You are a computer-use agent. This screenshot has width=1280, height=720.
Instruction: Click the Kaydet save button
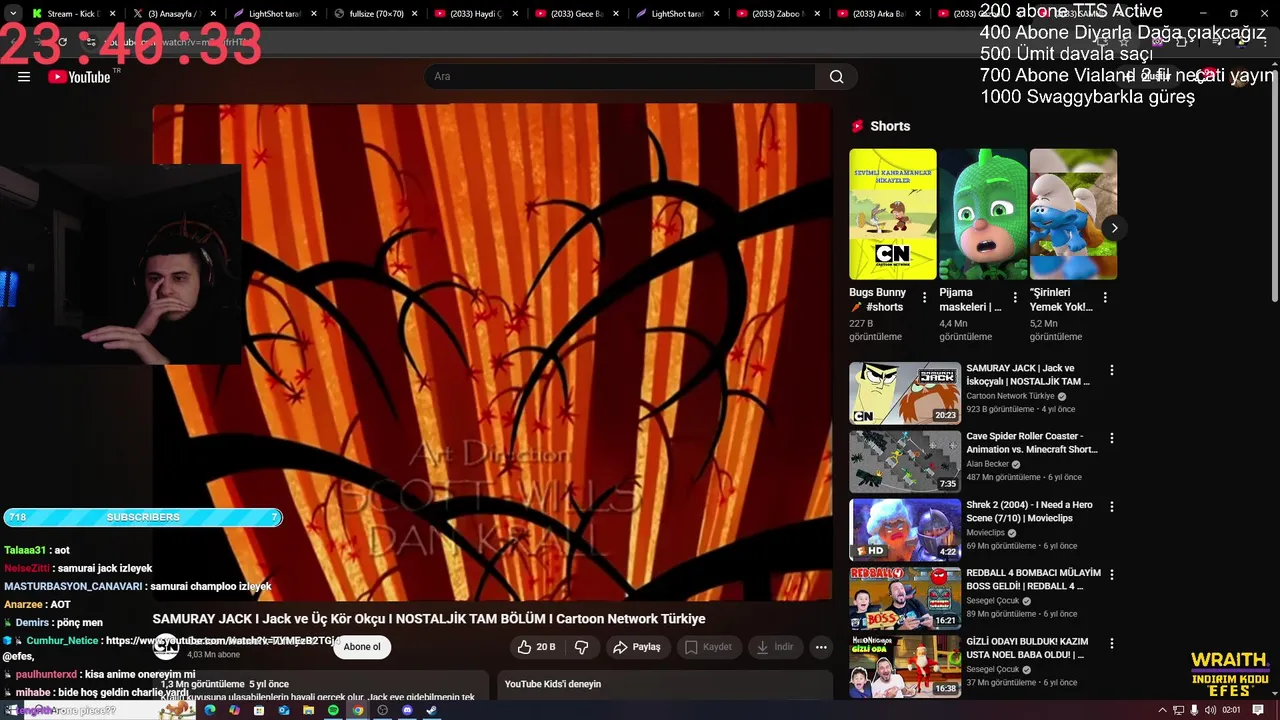pos(708,647)
